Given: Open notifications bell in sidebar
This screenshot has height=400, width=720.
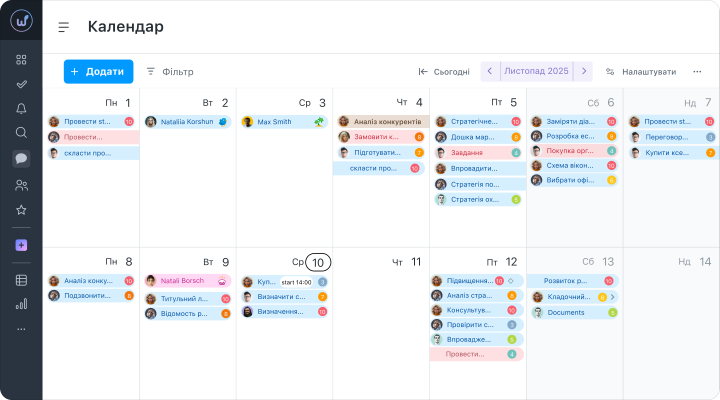Looking at the screenshot, I should pos(21,108).
